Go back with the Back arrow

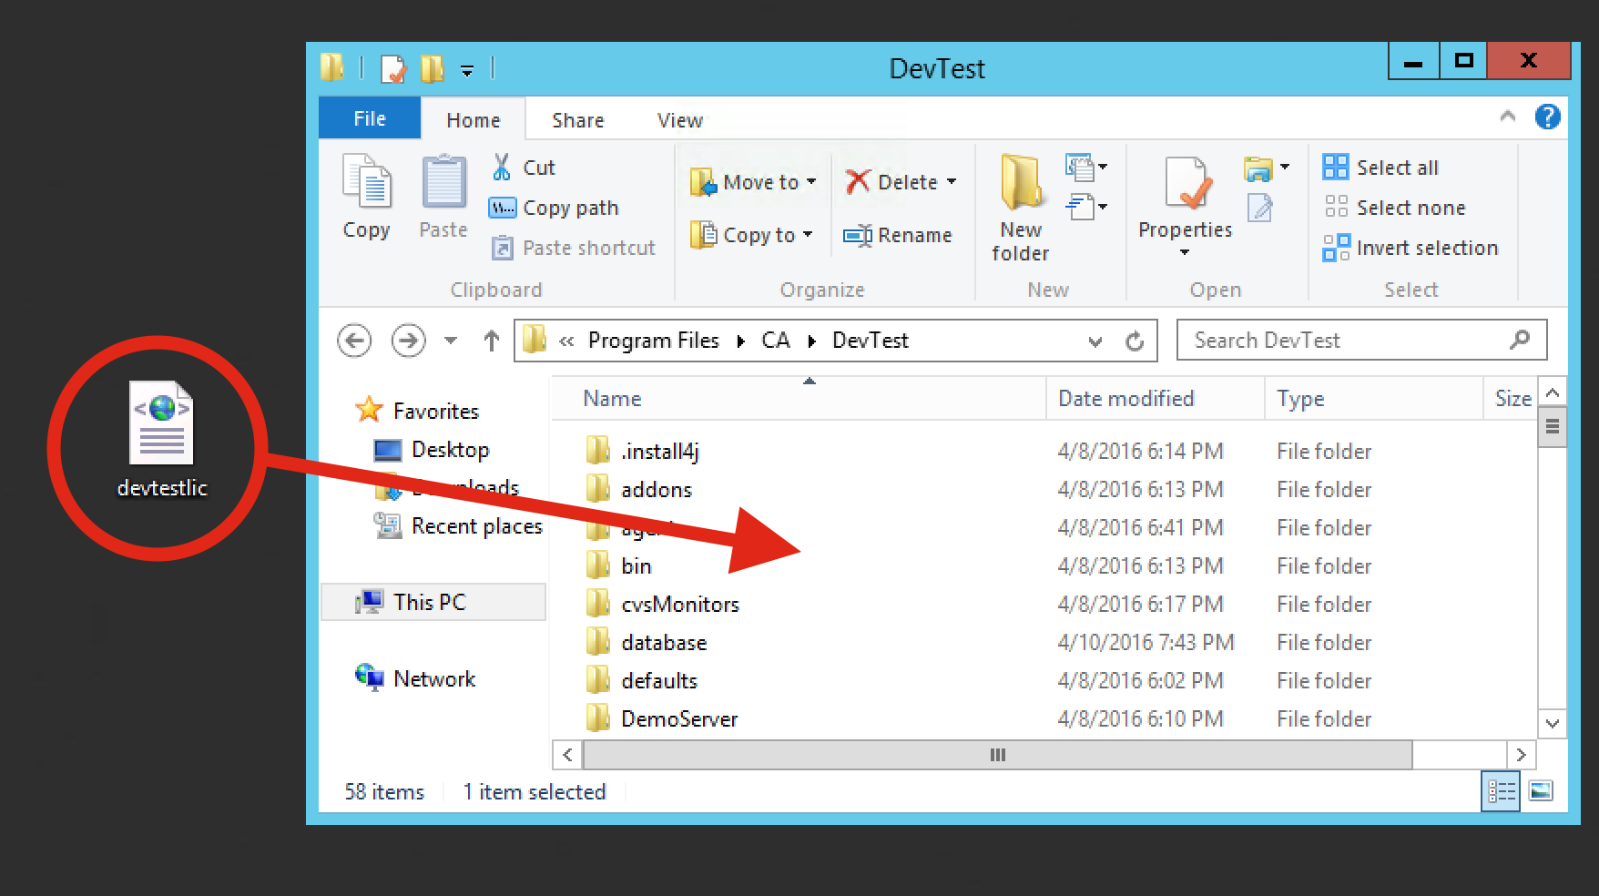pos(354,340)
